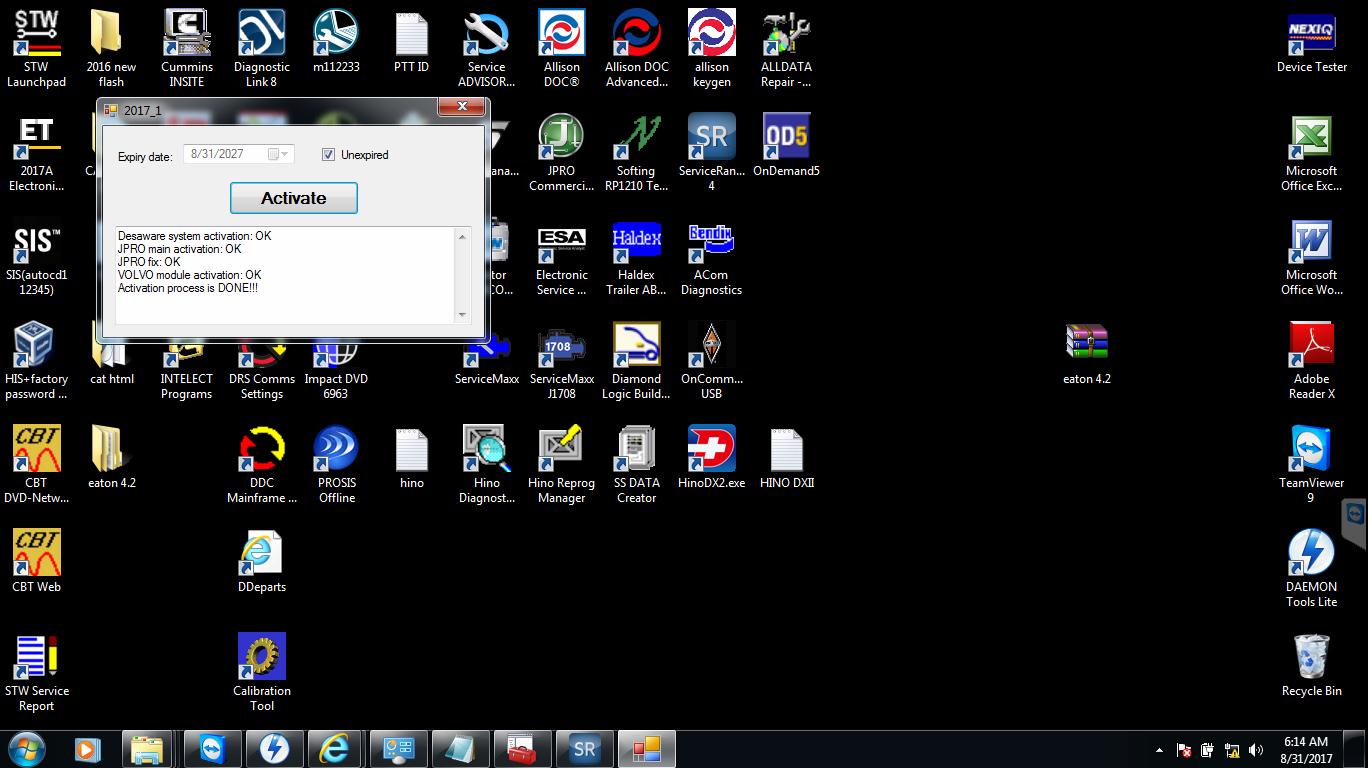The image size is (1368, 768).
Task: Click the volume icon in system tray
Action: click(1255, 750)
